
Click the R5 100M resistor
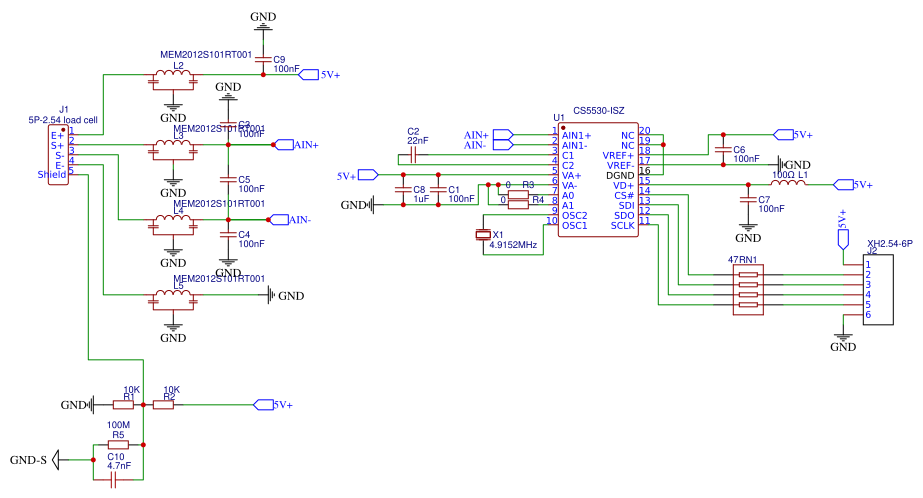118,444
